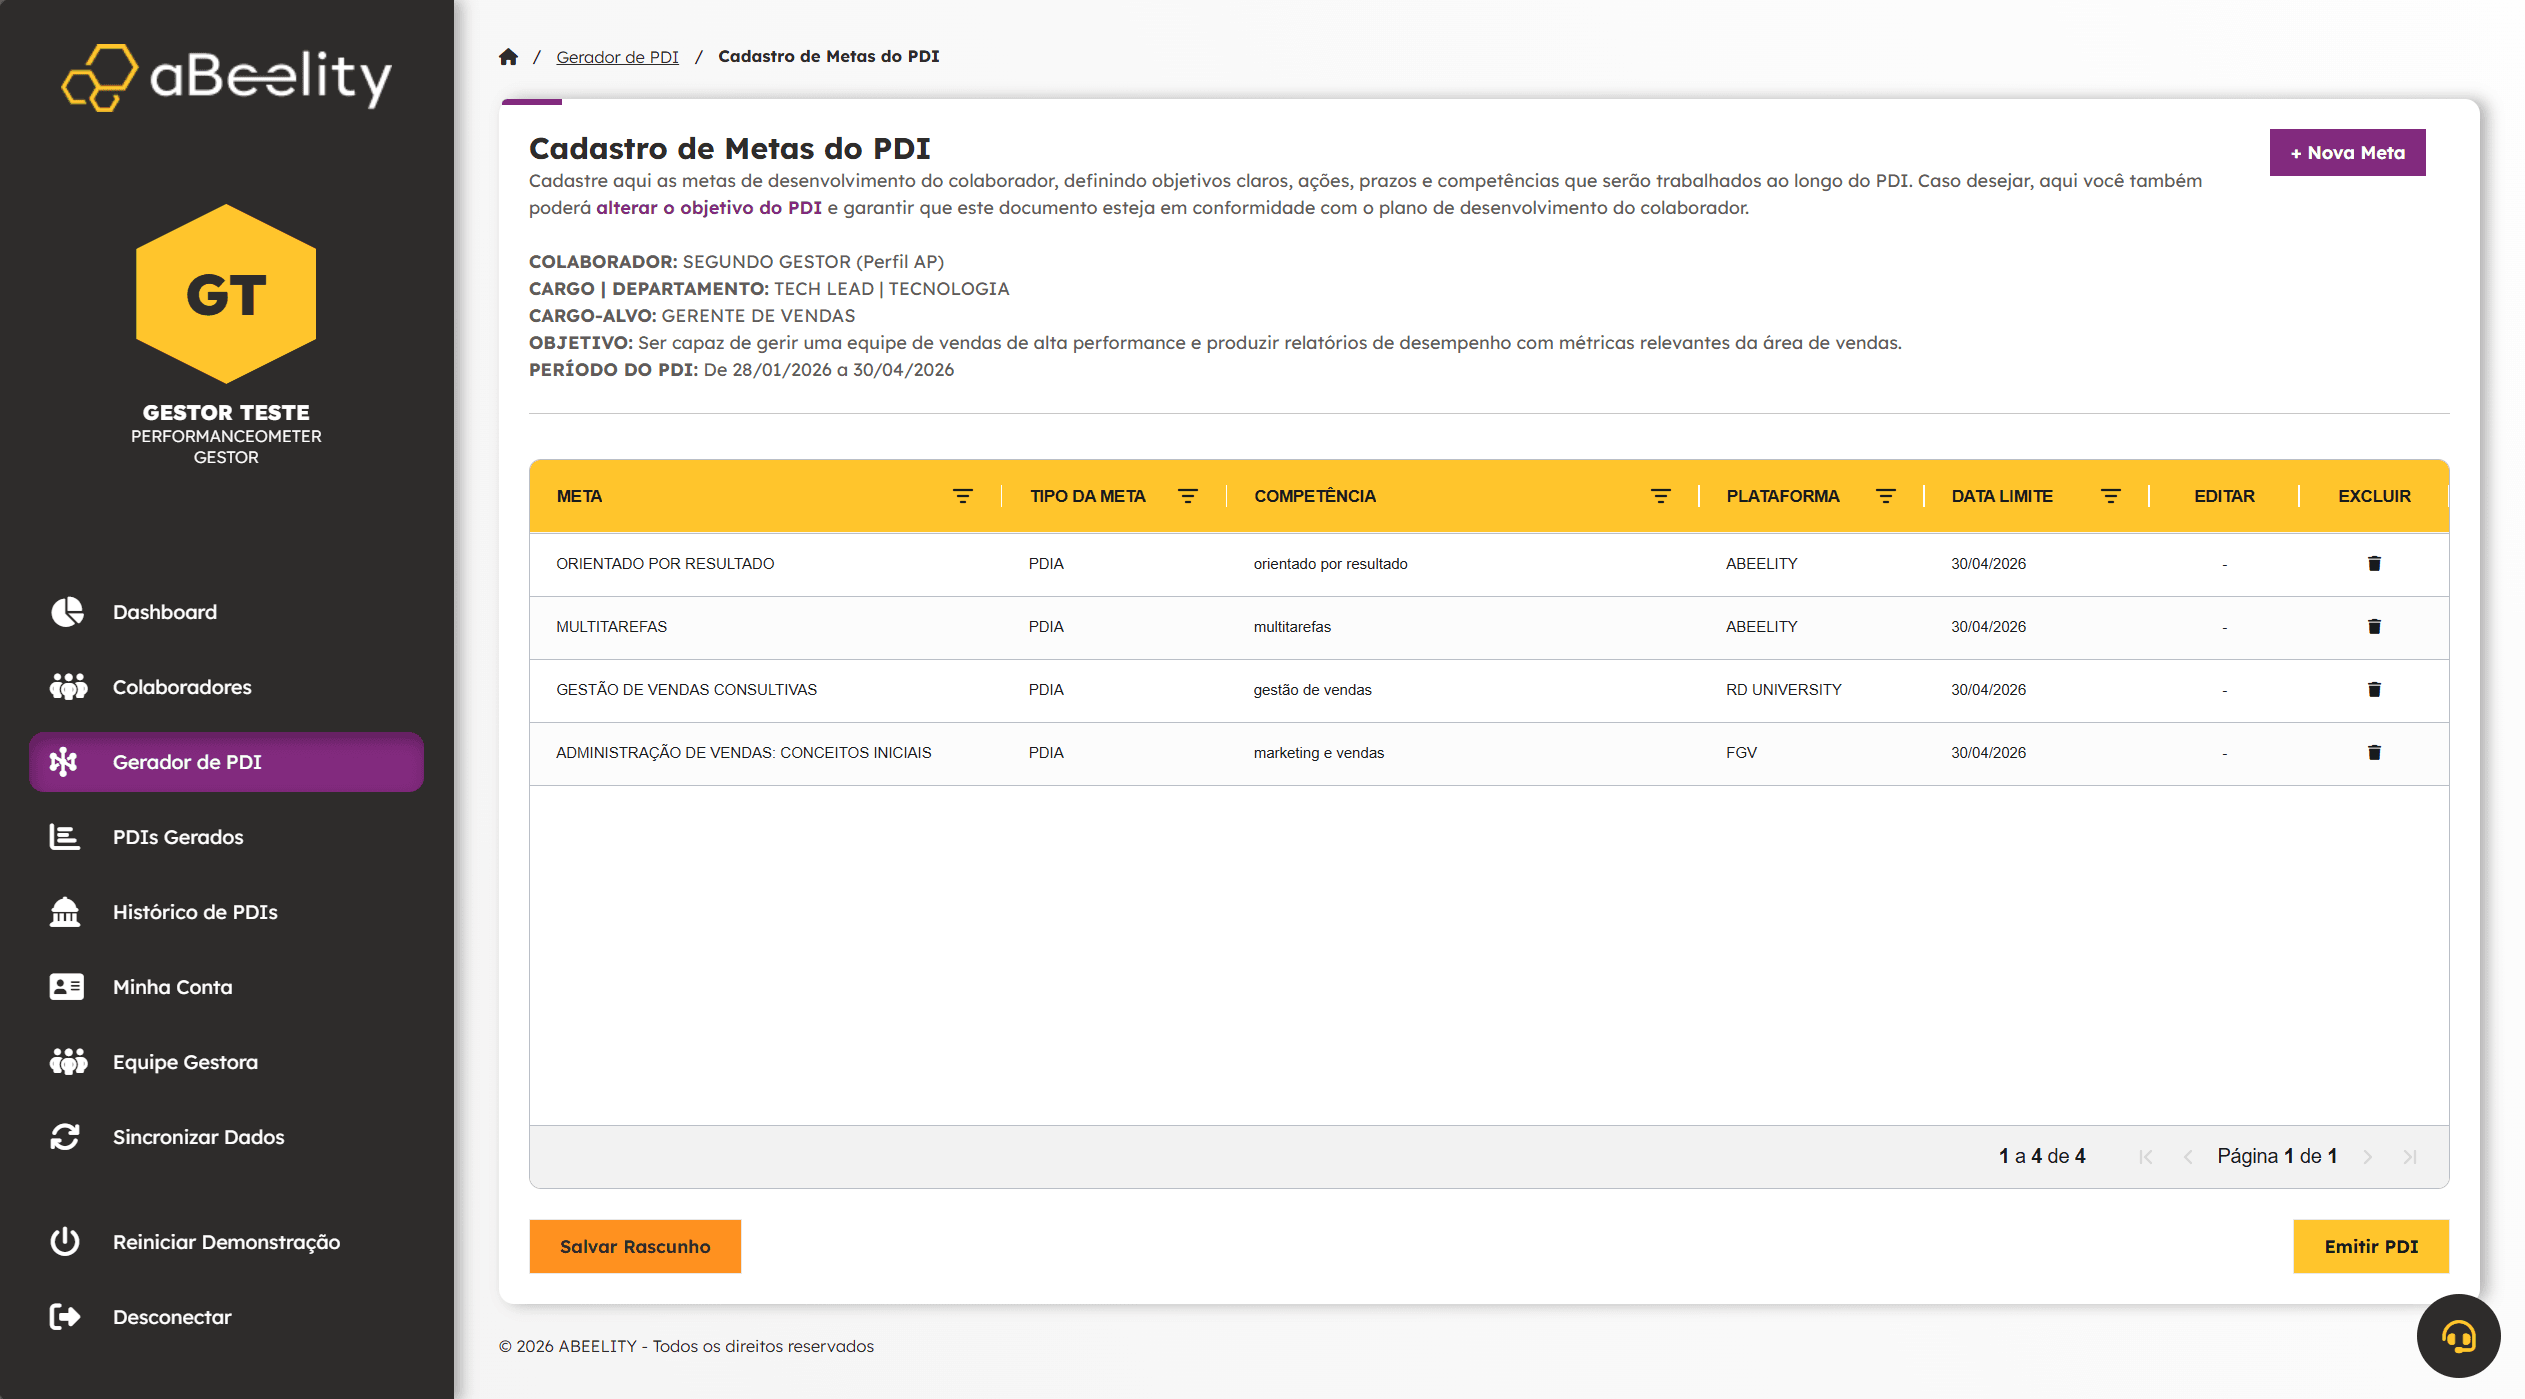Delete the ORIENTADO POR RESULTADO goal
The height and width of the screenshot is (1399, 2525).
pos(2374,564)
